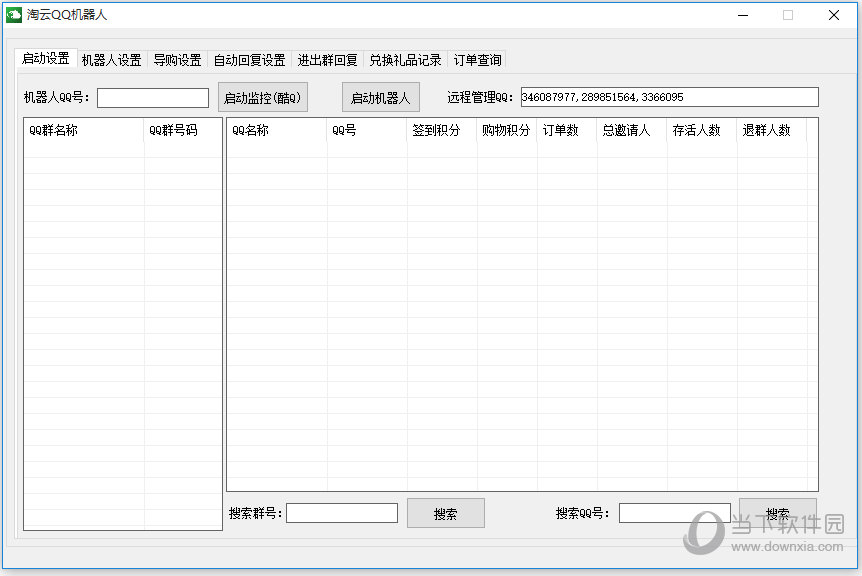The width and height of the screenshot is (862, 576).
Task: Open the 订单查询 tab
Action: tap(477, 60)
